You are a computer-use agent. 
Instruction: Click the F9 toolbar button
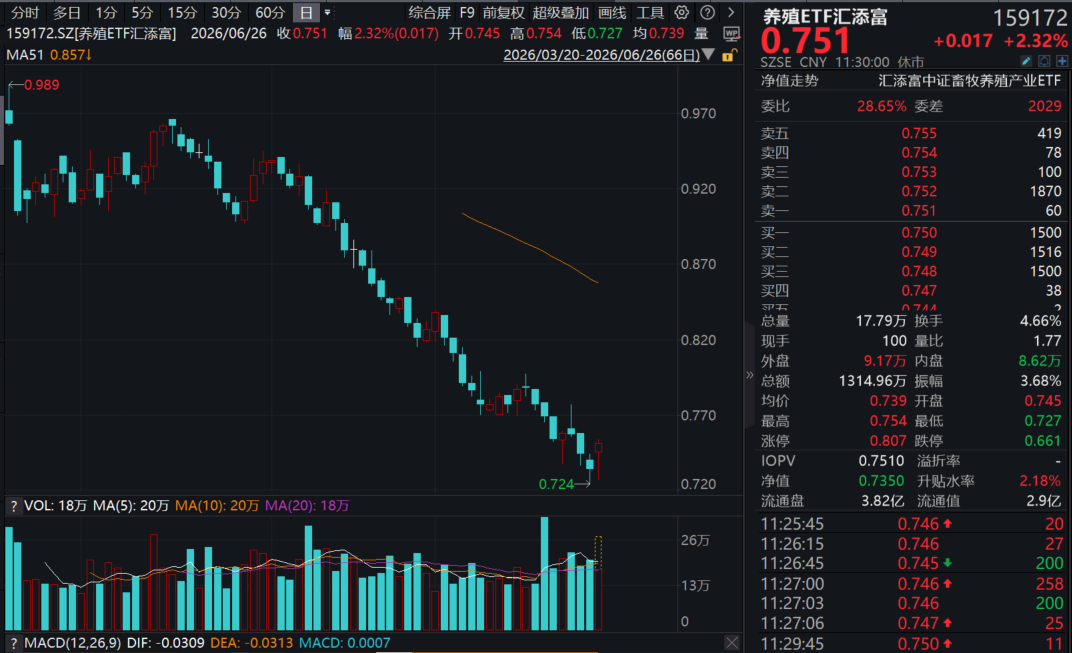tap(467, 12)
